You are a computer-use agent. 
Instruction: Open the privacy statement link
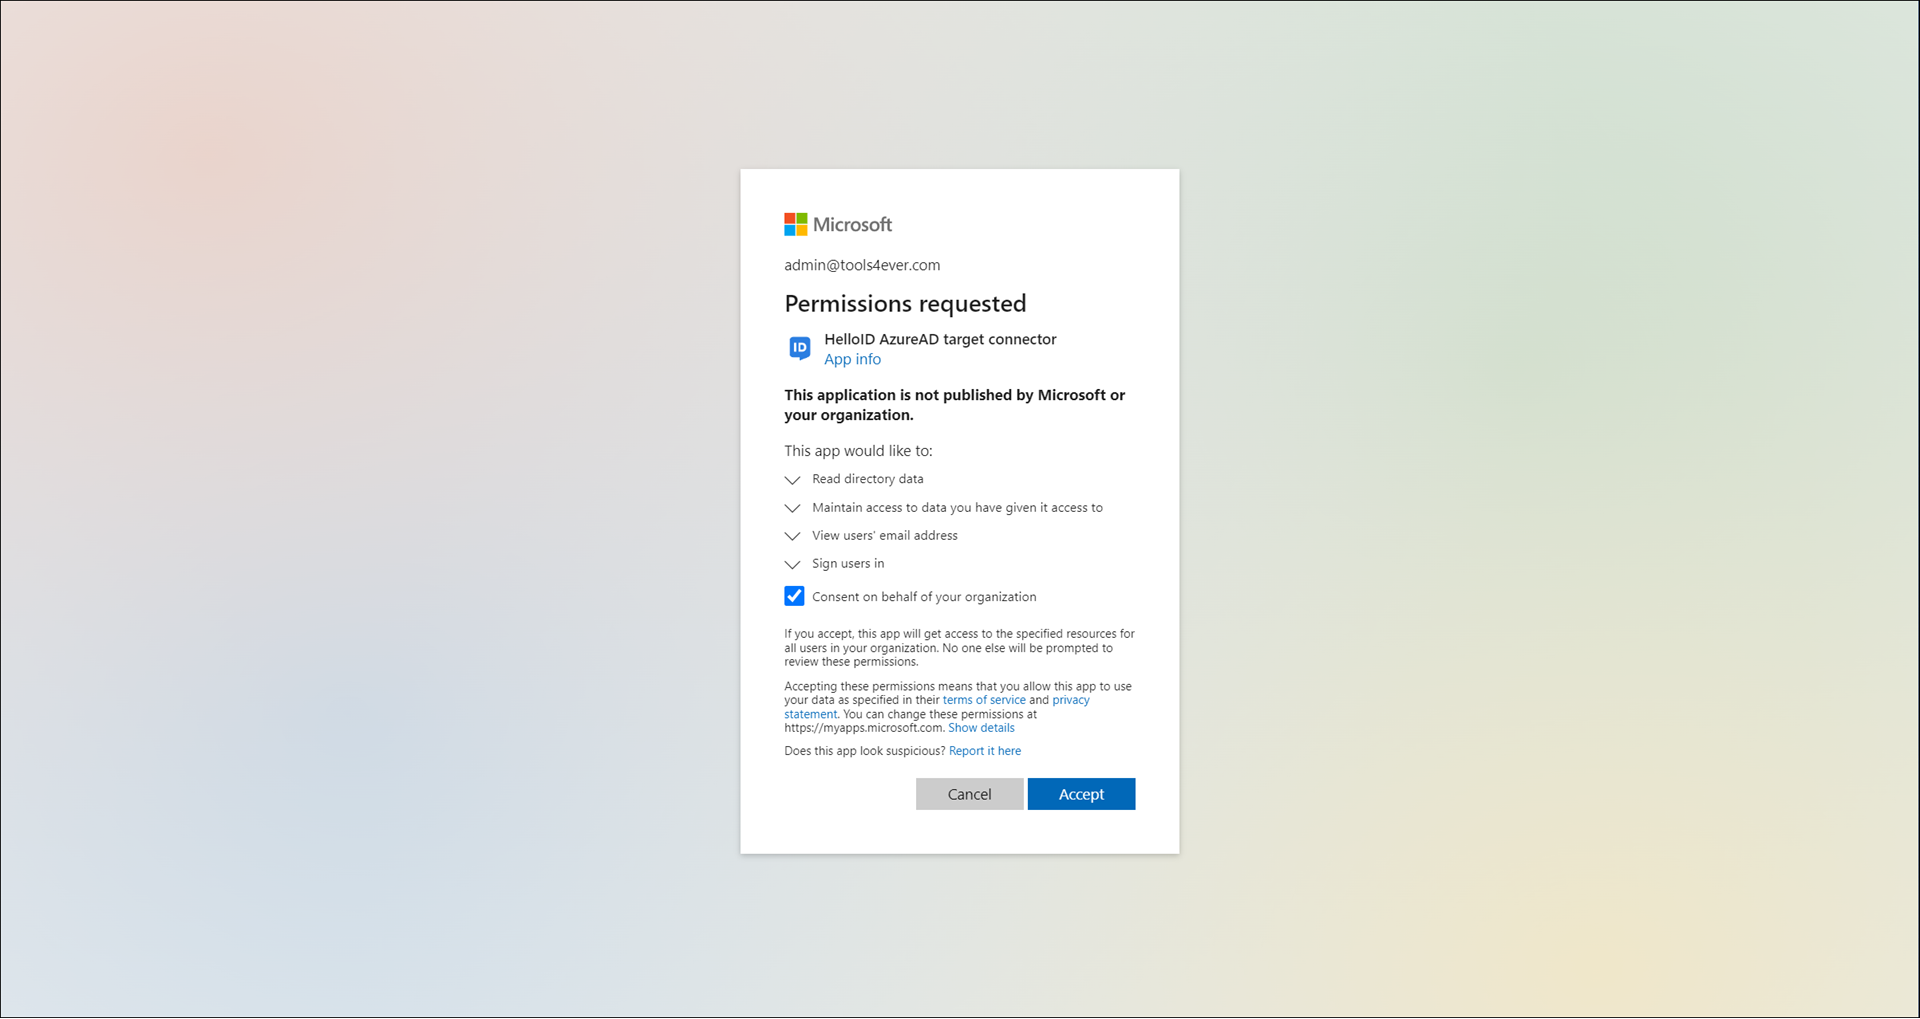click(x=1070, y=700)
